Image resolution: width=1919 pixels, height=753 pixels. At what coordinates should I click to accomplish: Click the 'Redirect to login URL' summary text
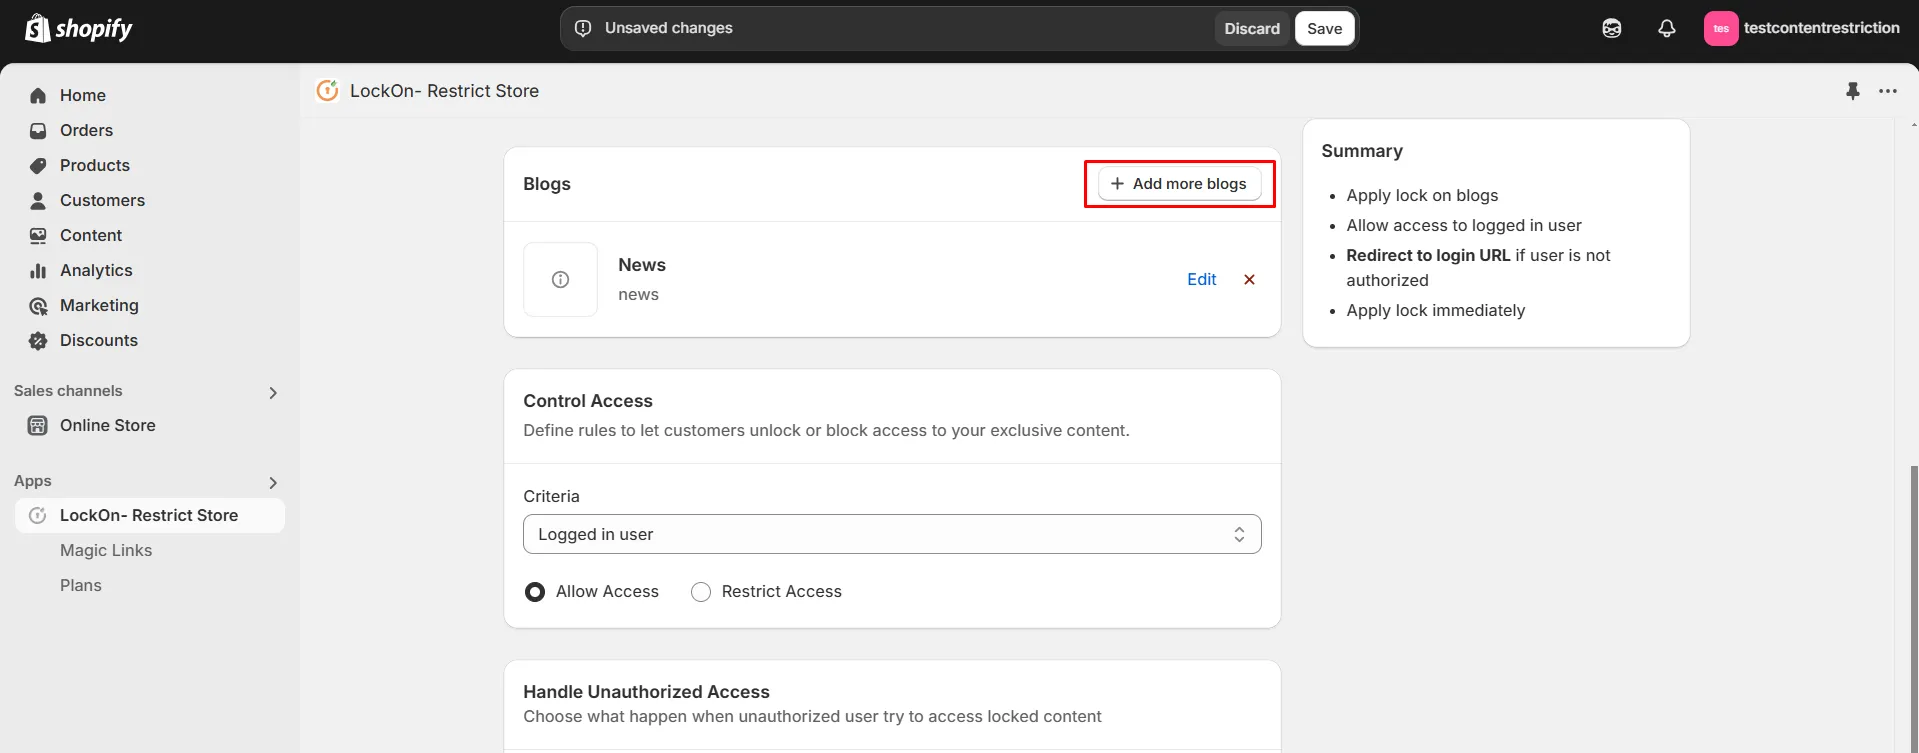click(x=1428, y=255)
